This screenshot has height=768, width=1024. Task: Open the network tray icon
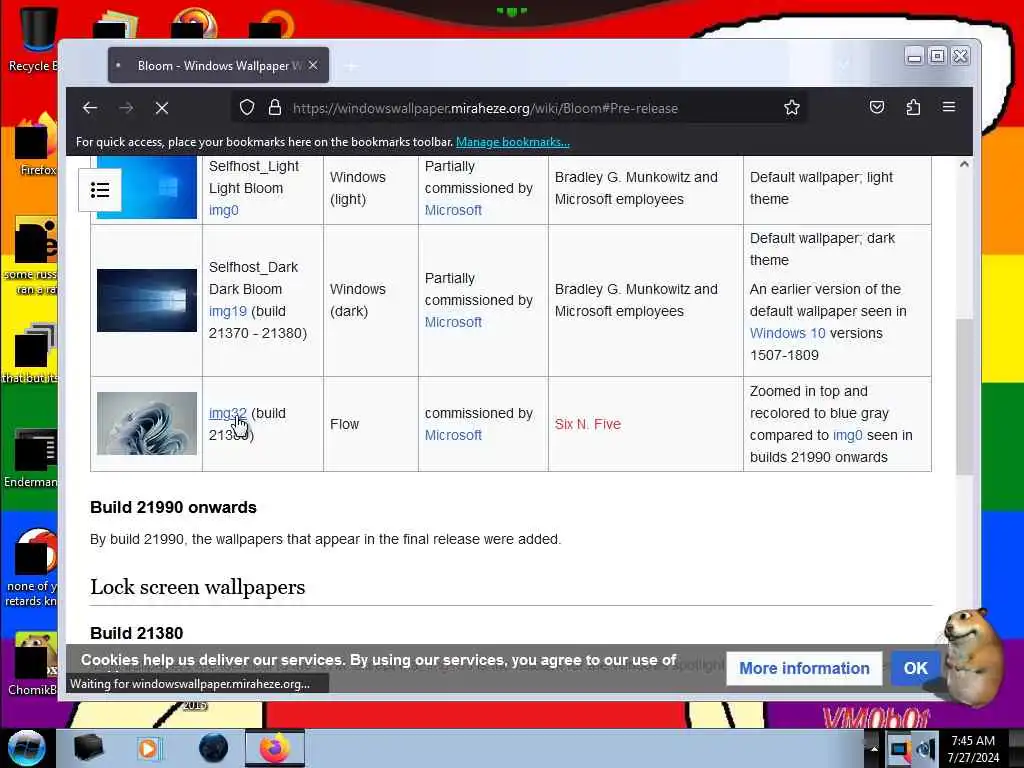(x=899, y=750)
